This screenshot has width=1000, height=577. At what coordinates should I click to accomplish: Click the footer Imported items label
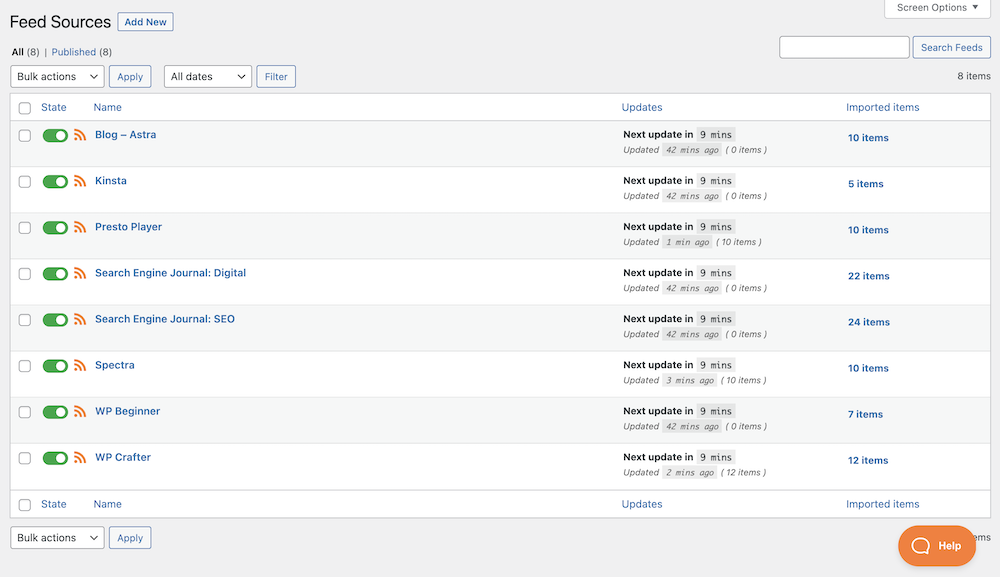[x=883, y=504]
